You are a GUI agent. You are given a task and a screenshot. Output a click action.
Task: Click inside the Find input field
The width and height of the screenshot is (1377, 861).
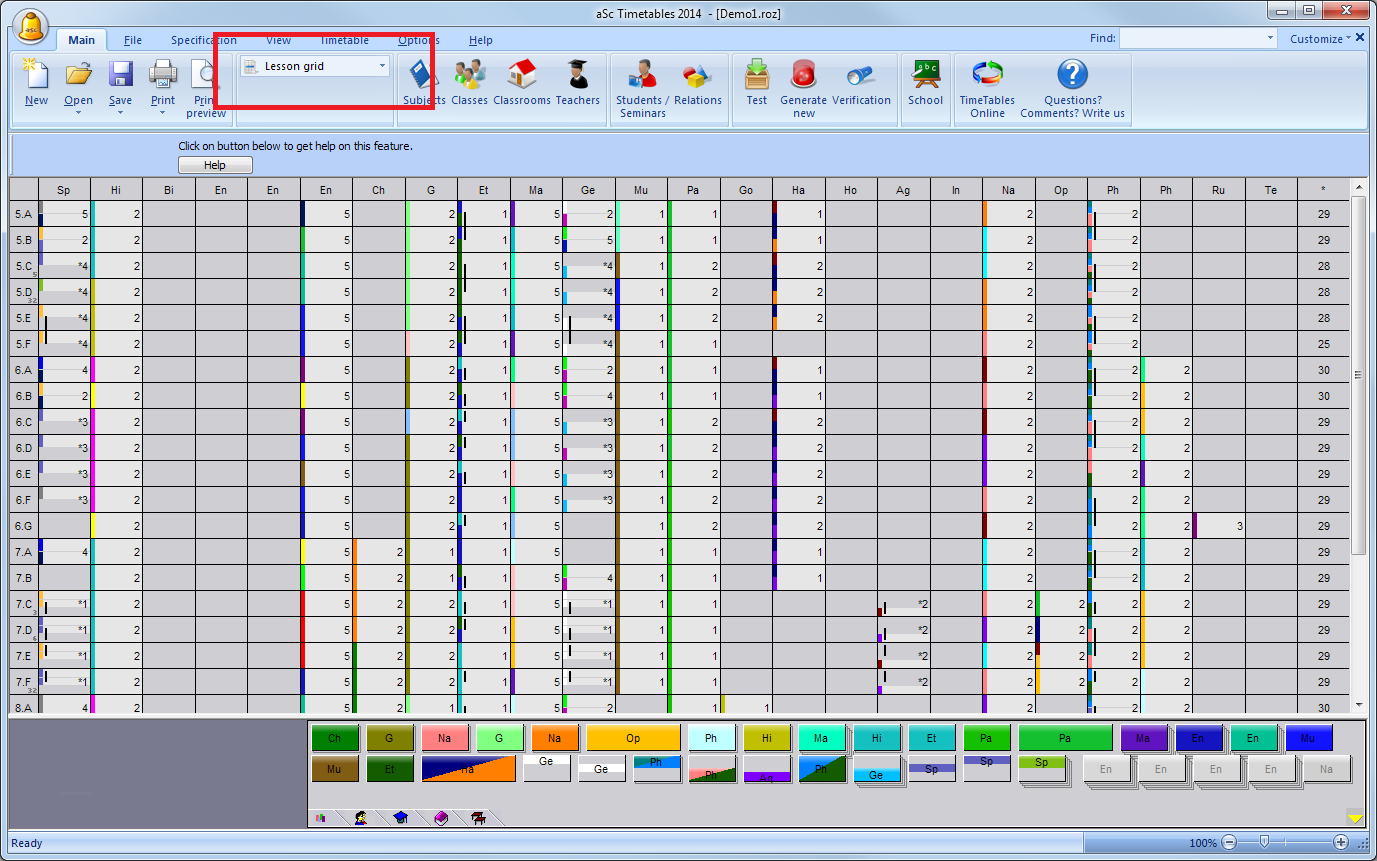pyautogui.click(x=1192, y=39)
